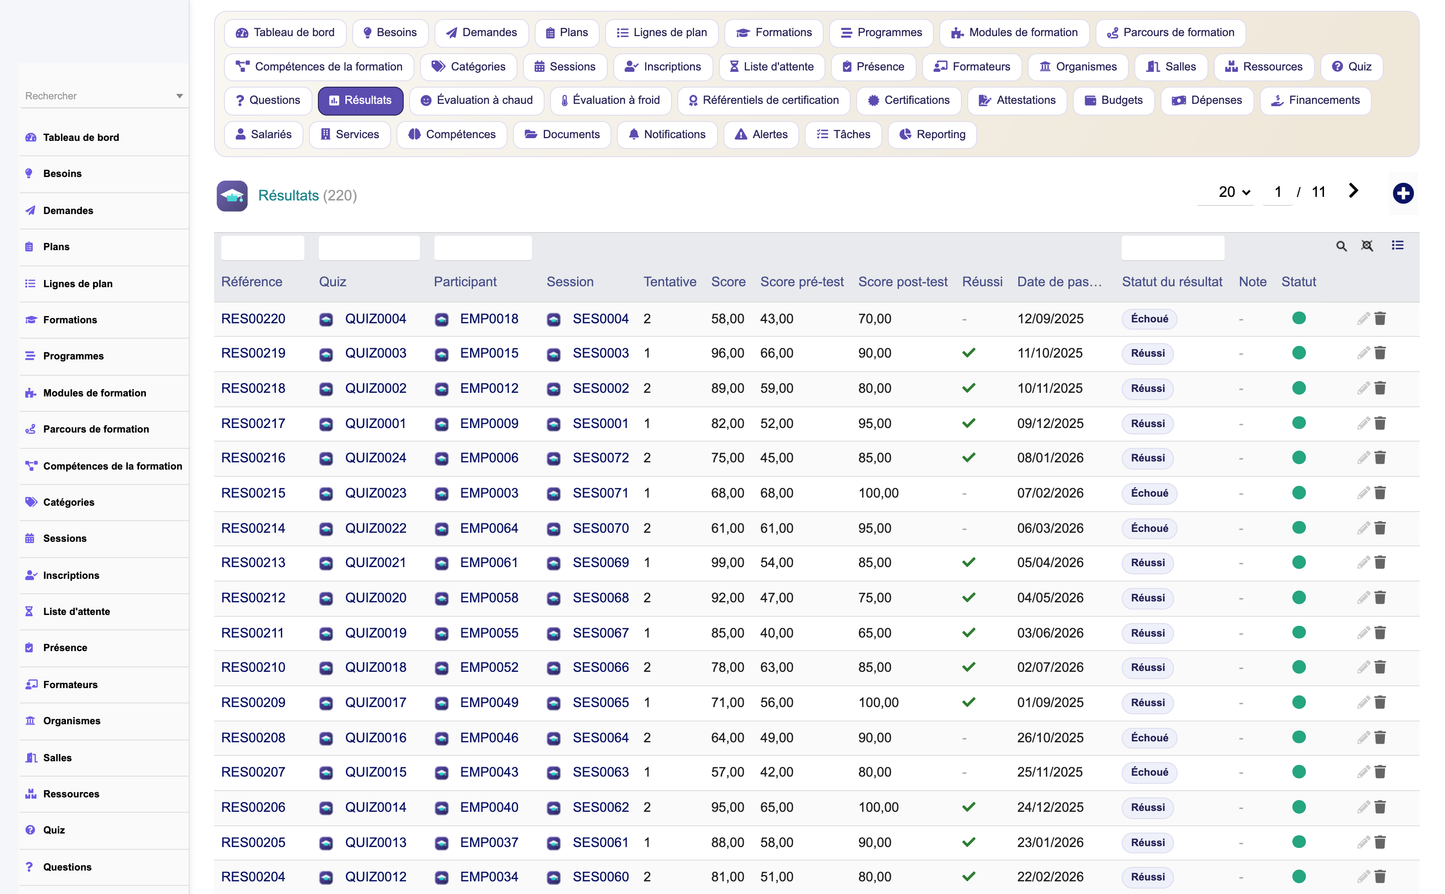1445x894 pixels.
Task: Click the Référence column filter field
Action: pos(262,248)
